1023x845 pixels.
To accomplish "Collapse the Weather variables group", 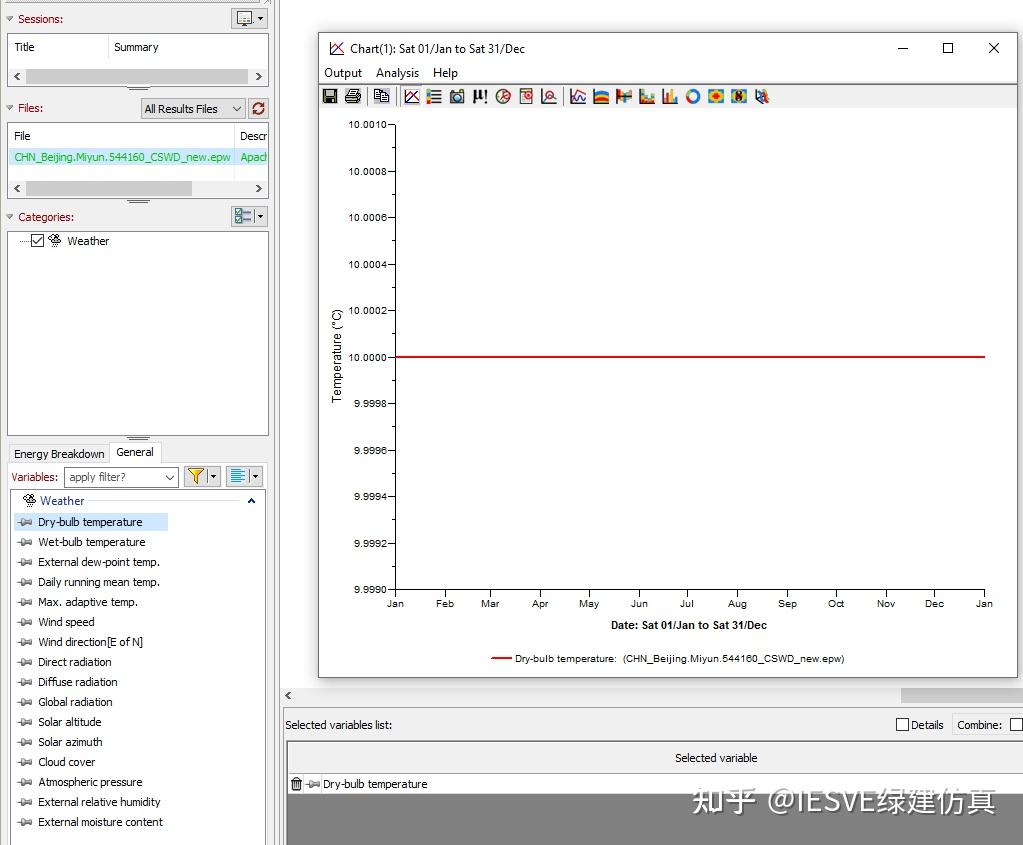I will point(251,501).
